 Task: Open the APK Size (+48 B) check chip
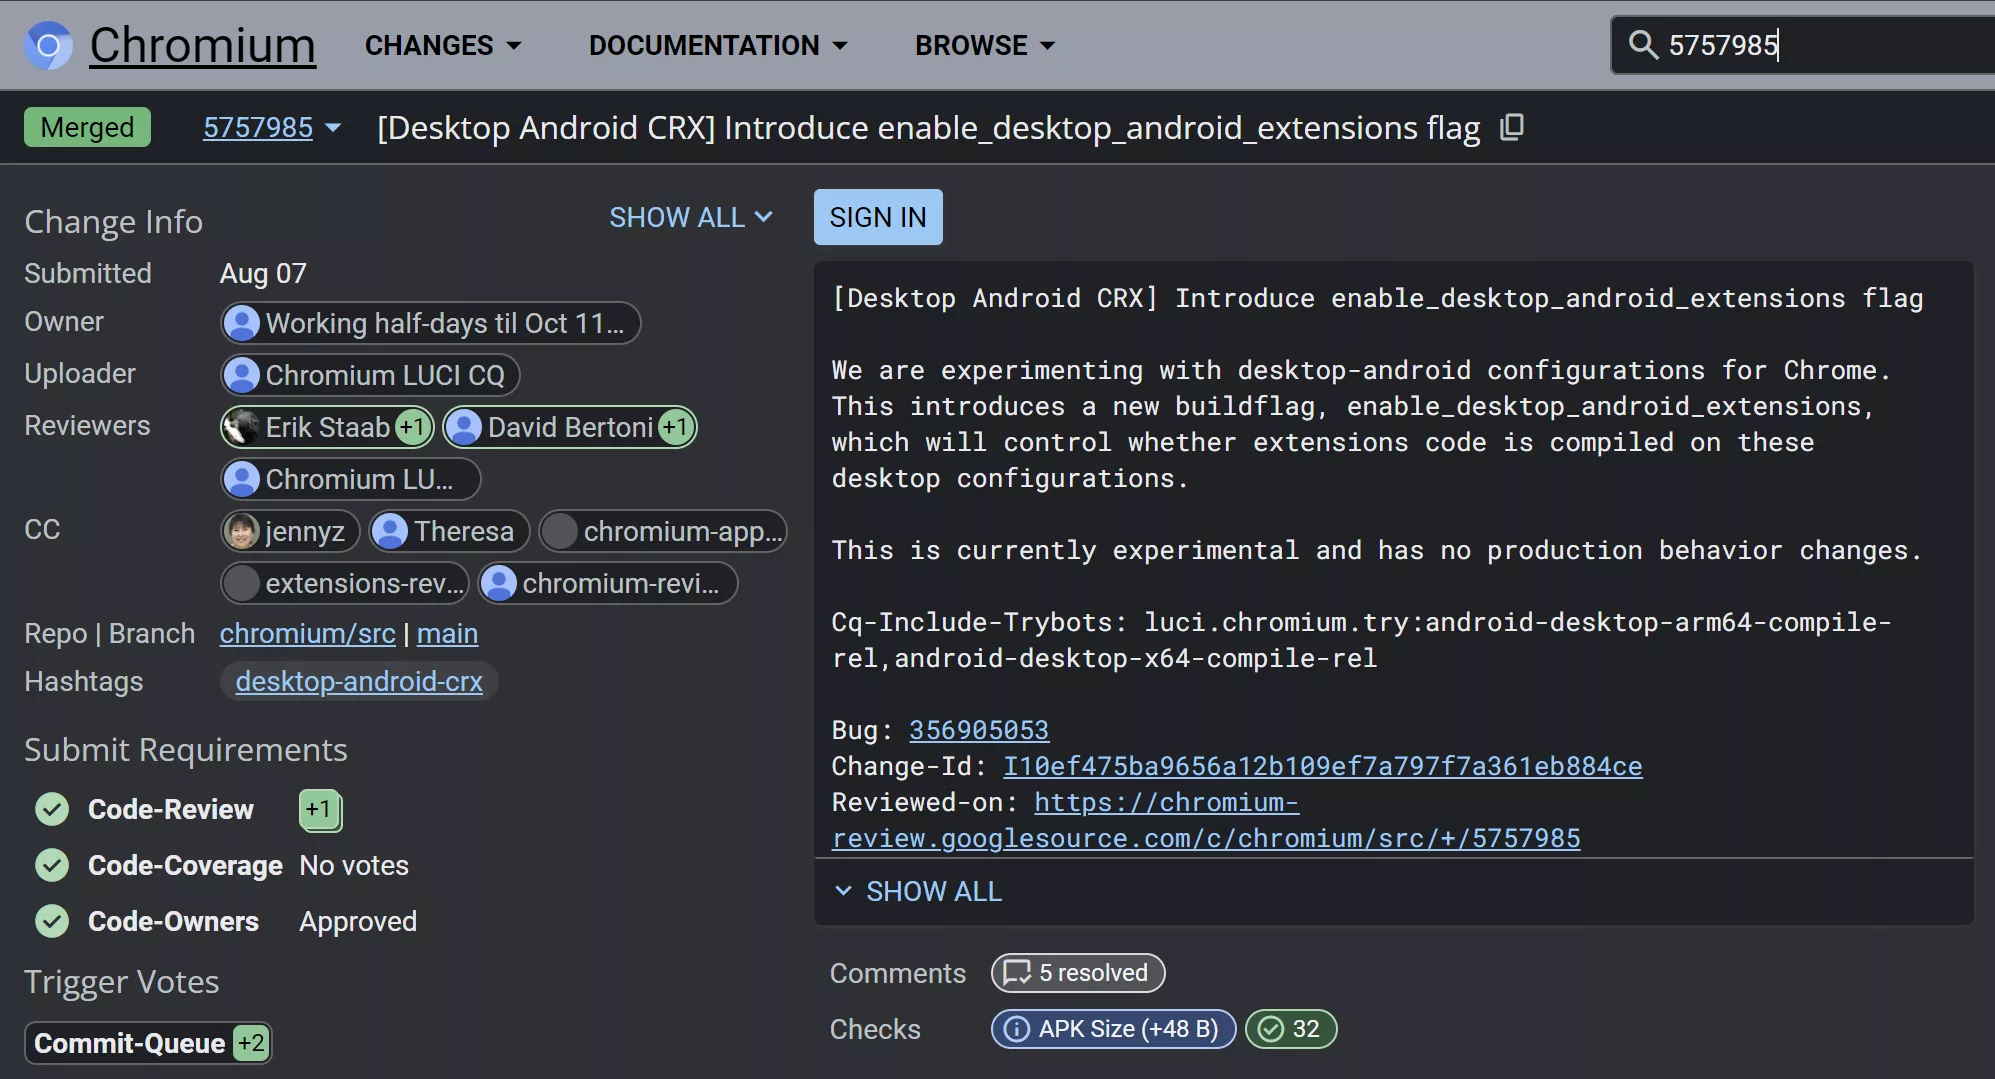click(1114, 1029)
